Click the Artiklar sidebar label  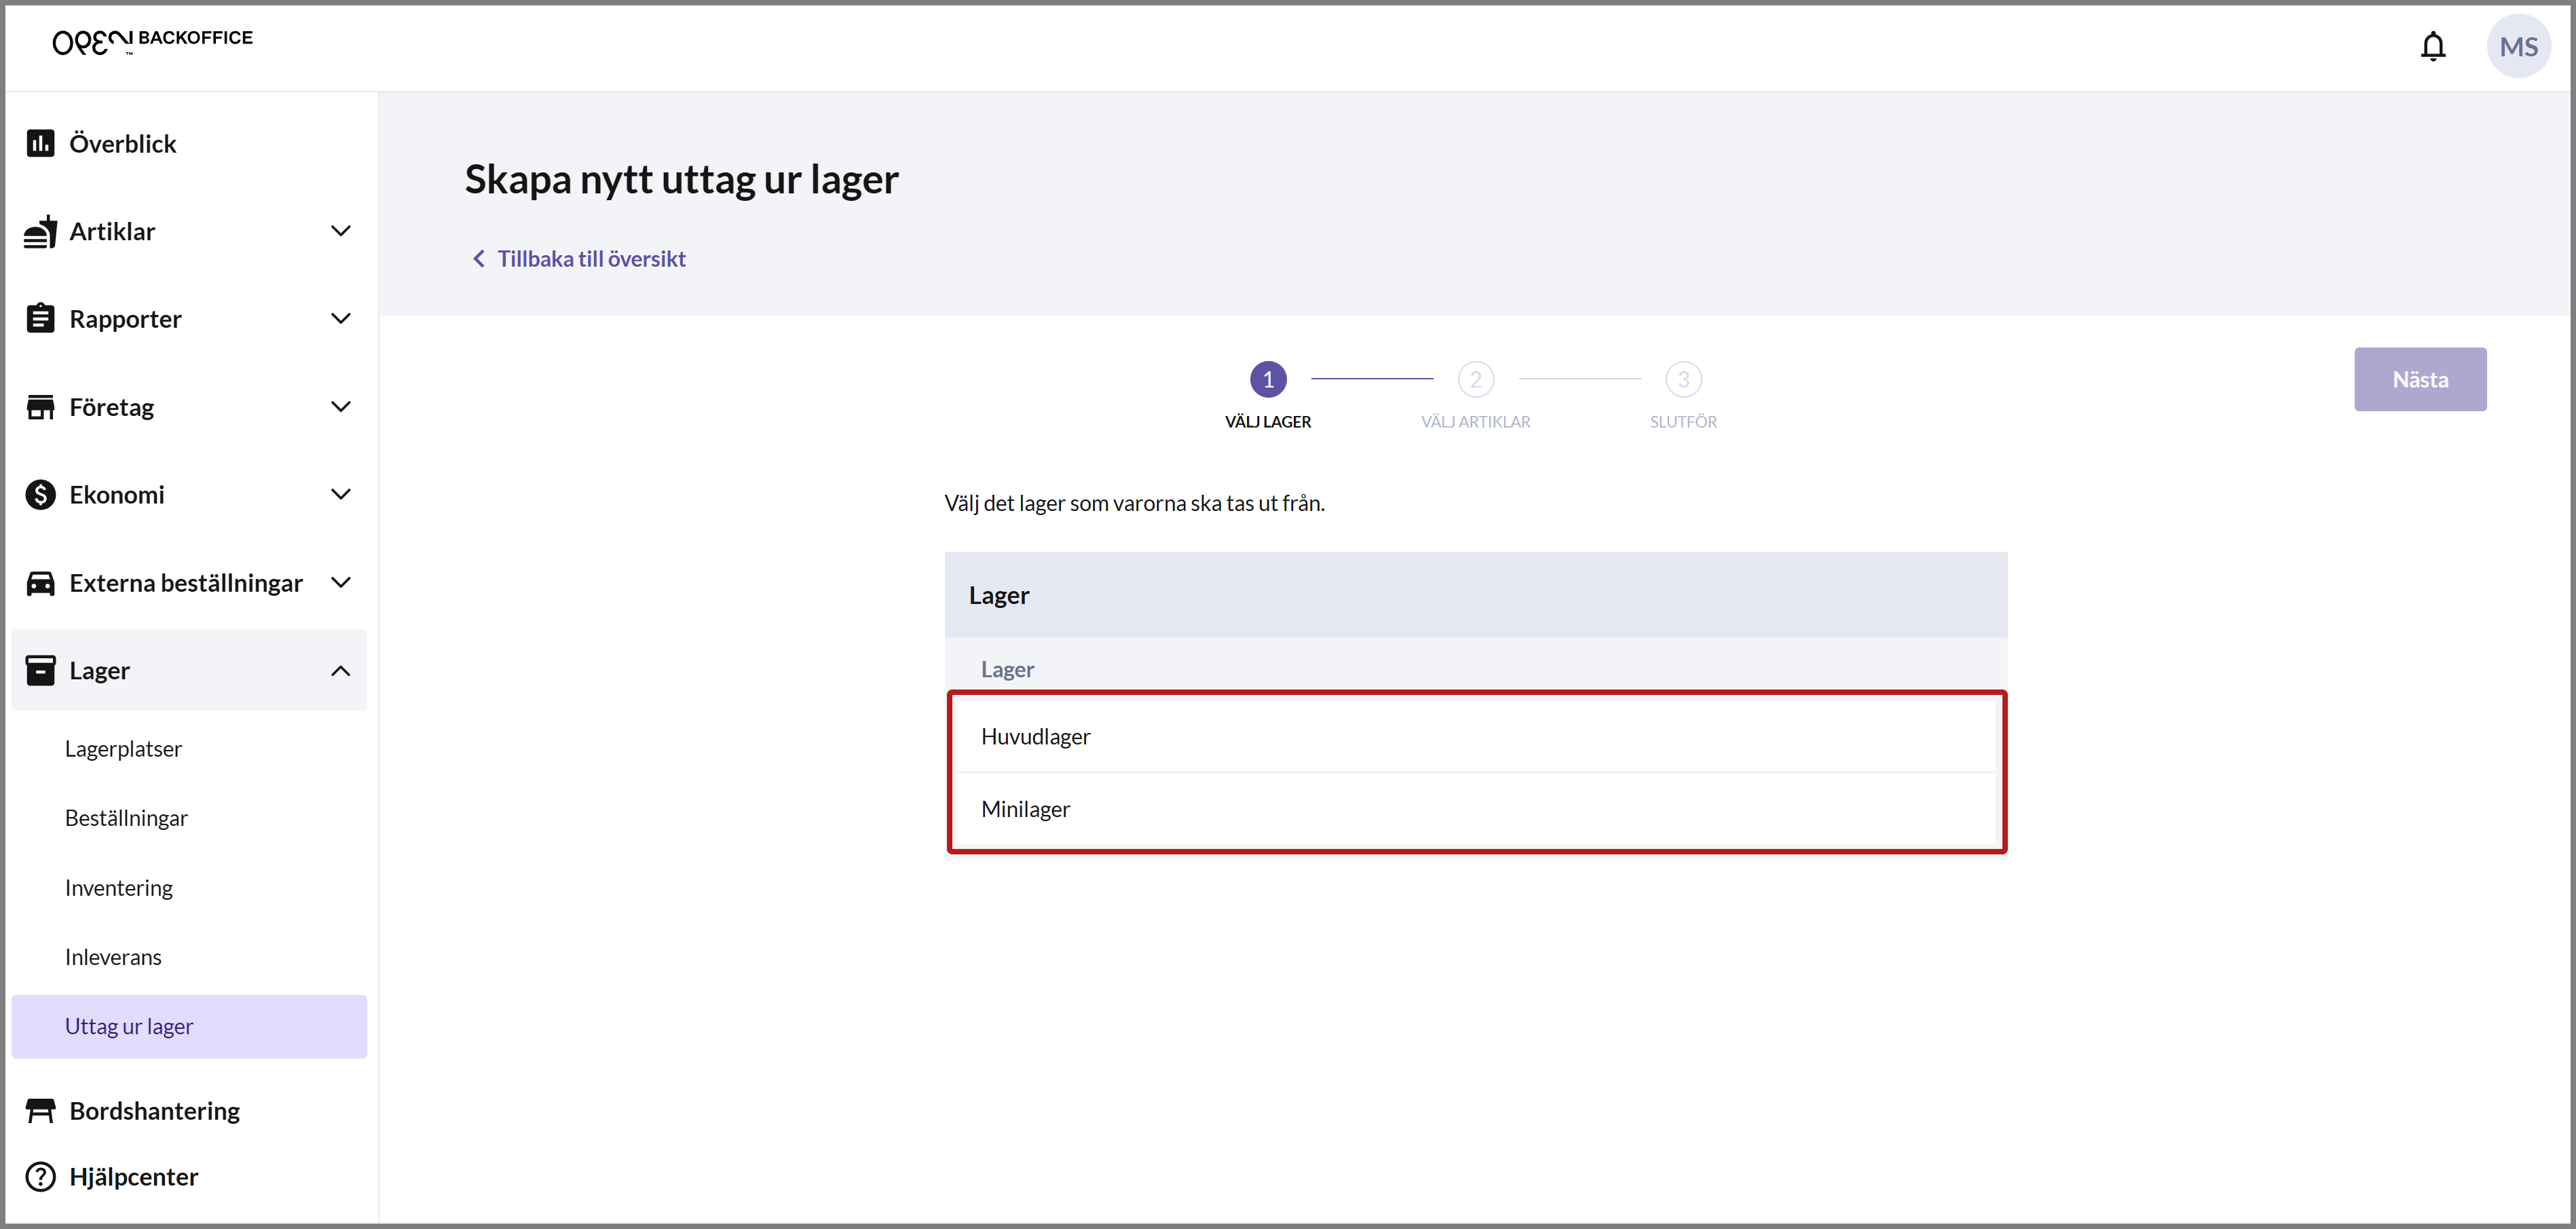click(x=112, y=231)
